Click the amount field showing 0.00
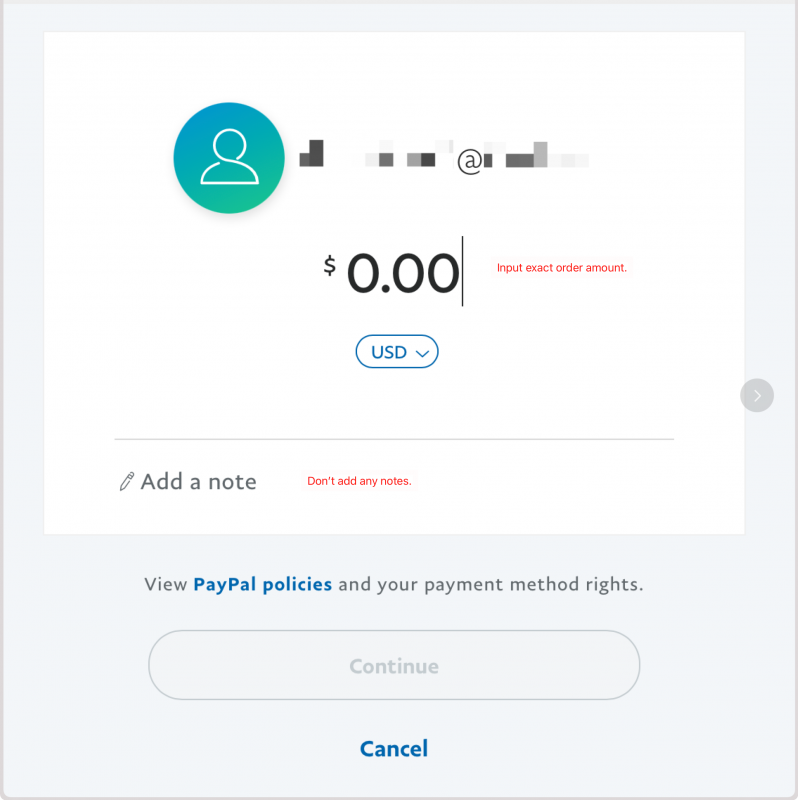 click(404, 272)
